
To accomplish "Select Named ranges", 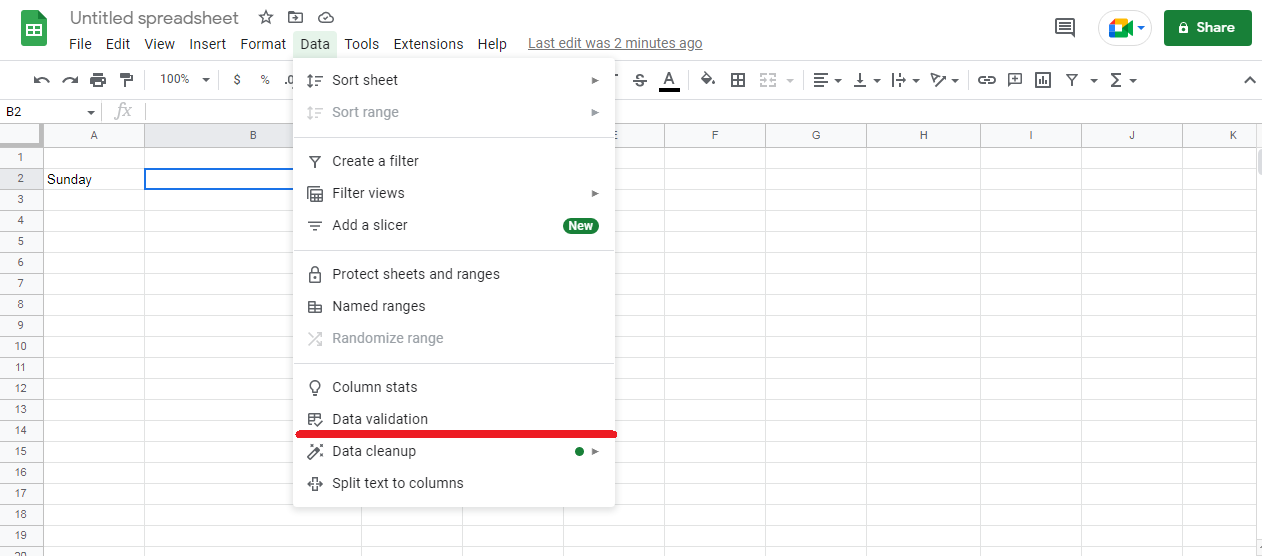I will pos(454,306).
